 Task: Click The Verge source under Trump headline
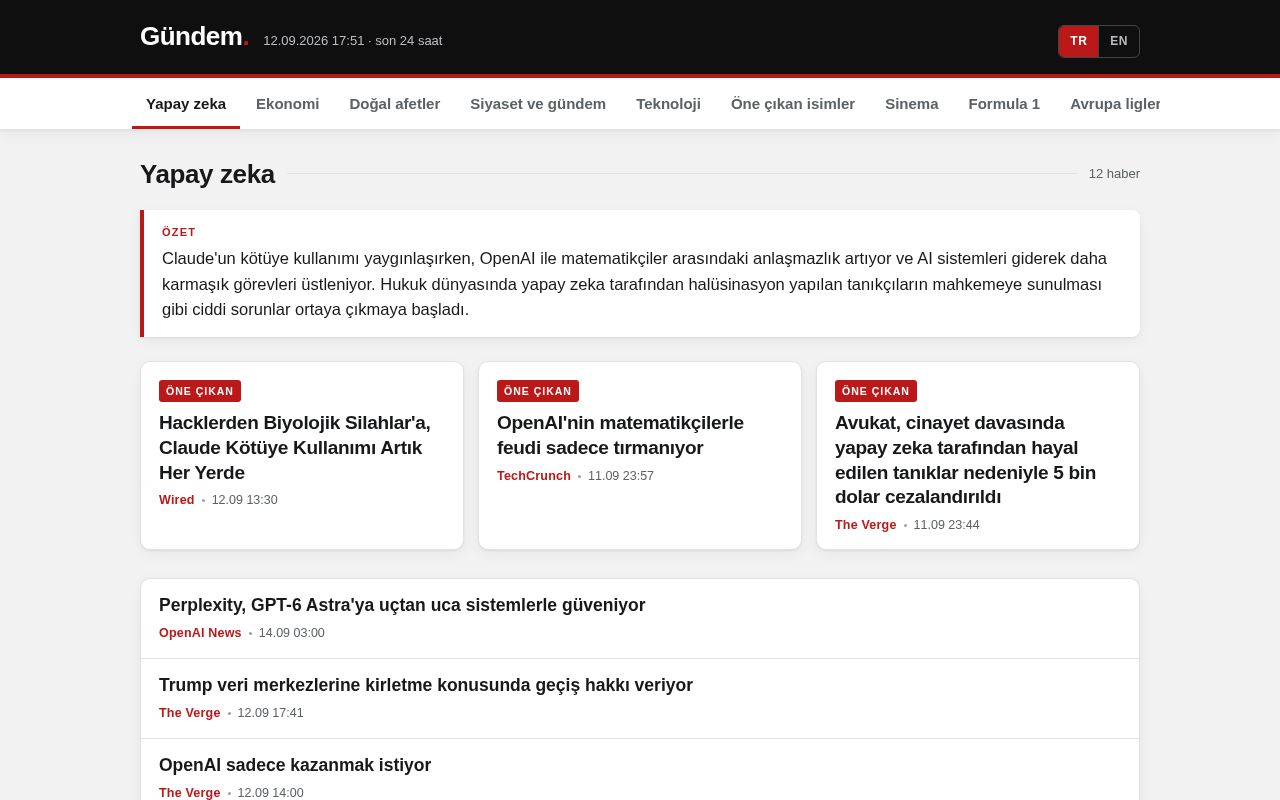[x=190, y=713]
